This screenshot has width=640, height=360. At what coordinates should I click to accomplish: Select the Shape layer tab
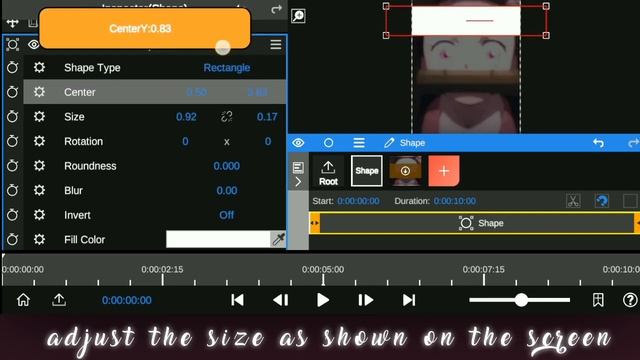(367, 171)
